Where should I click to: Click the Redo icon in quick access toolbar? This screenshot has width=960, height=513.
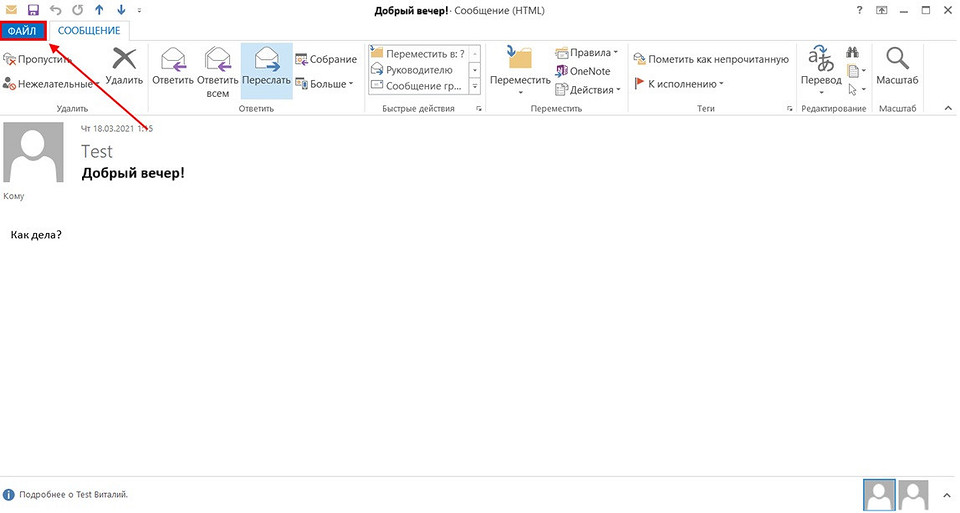[x=77, y=10]
